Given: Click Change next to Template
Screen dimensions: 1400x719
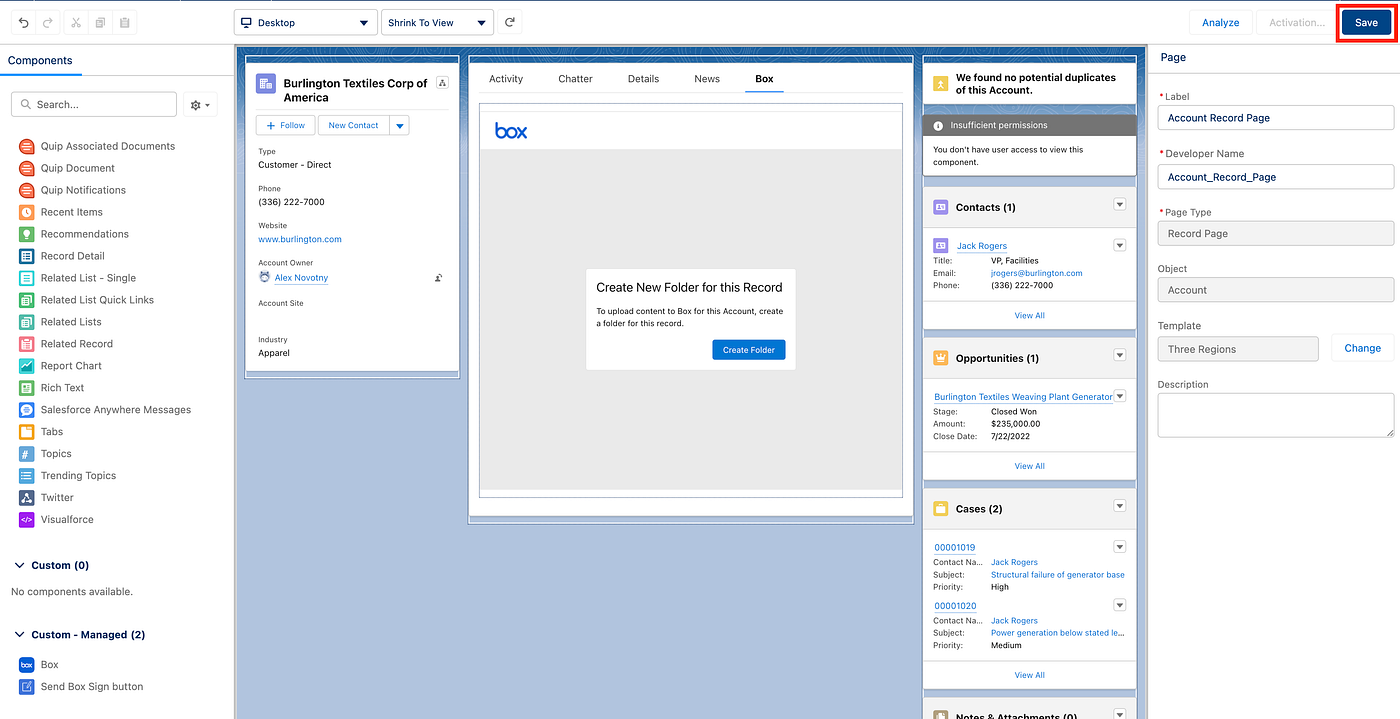Looking at the screenshot, I should 1362,348.
